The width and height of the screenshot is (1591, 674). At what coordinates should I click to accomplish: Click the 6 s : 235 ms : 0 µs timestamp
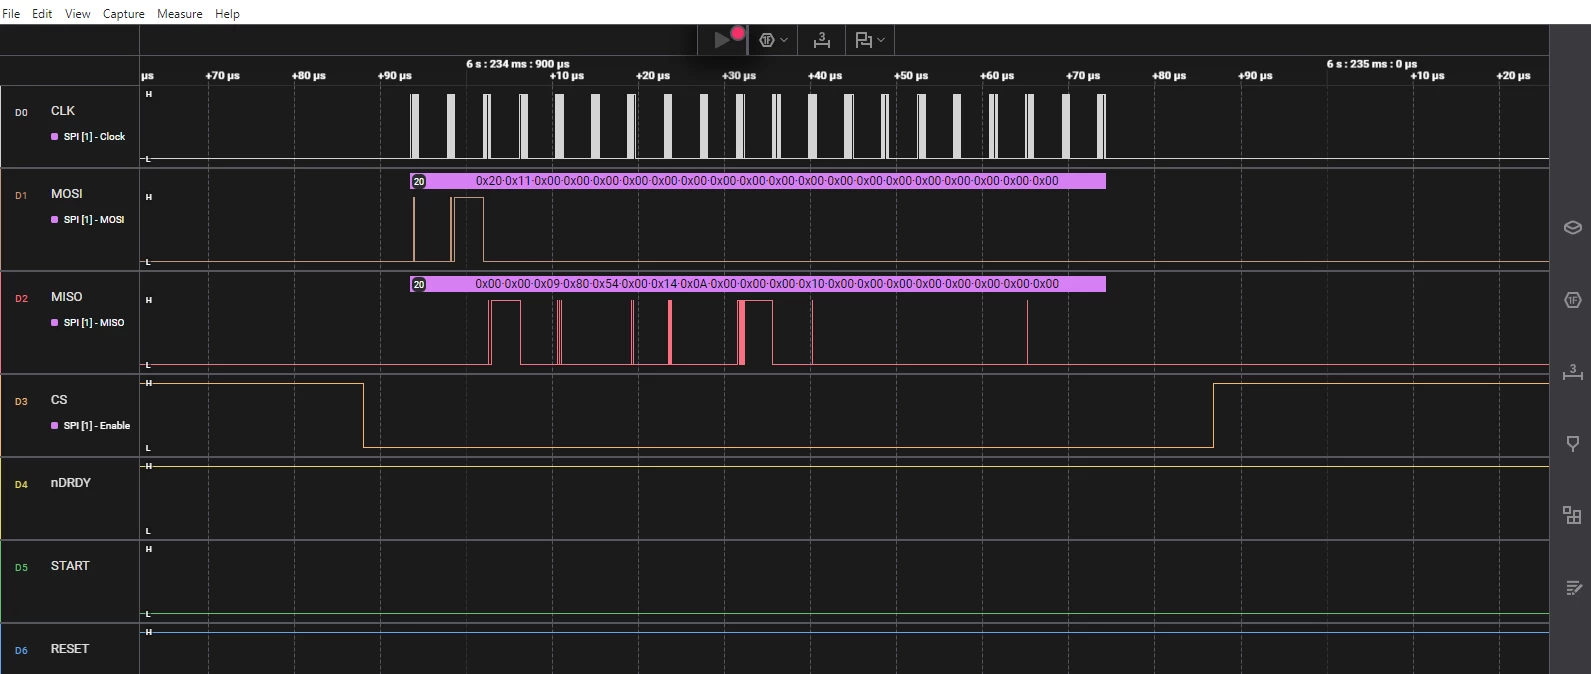1372,64
